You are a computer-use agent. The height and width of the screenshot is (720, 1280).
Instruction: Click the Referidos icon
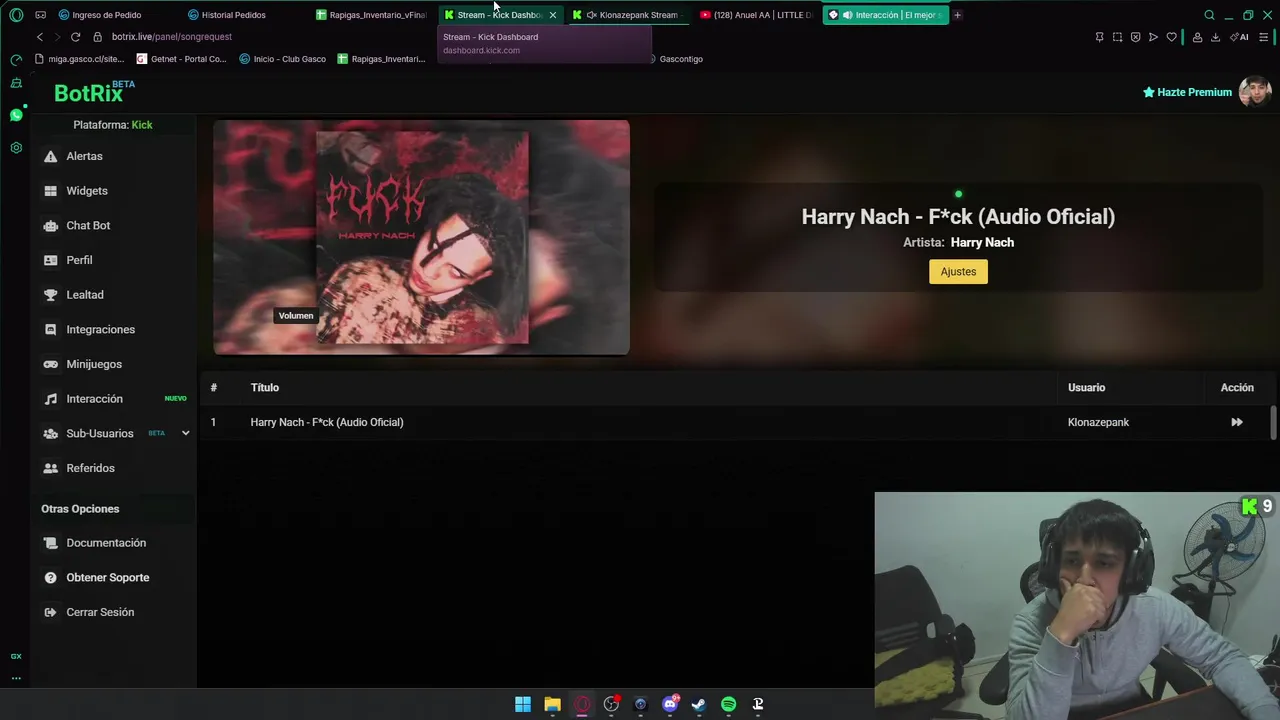click(x=50, y=468)
